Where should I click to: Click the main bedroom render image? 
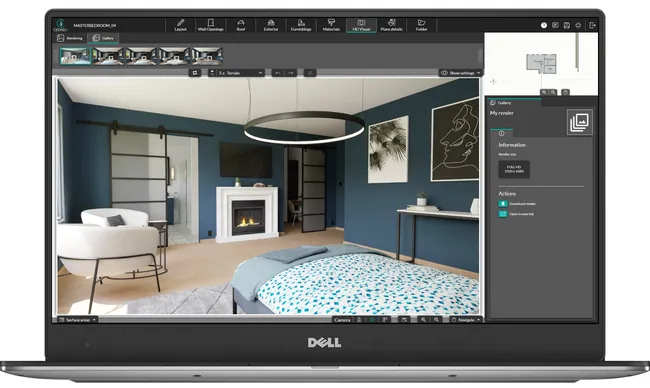click(268, 196)
